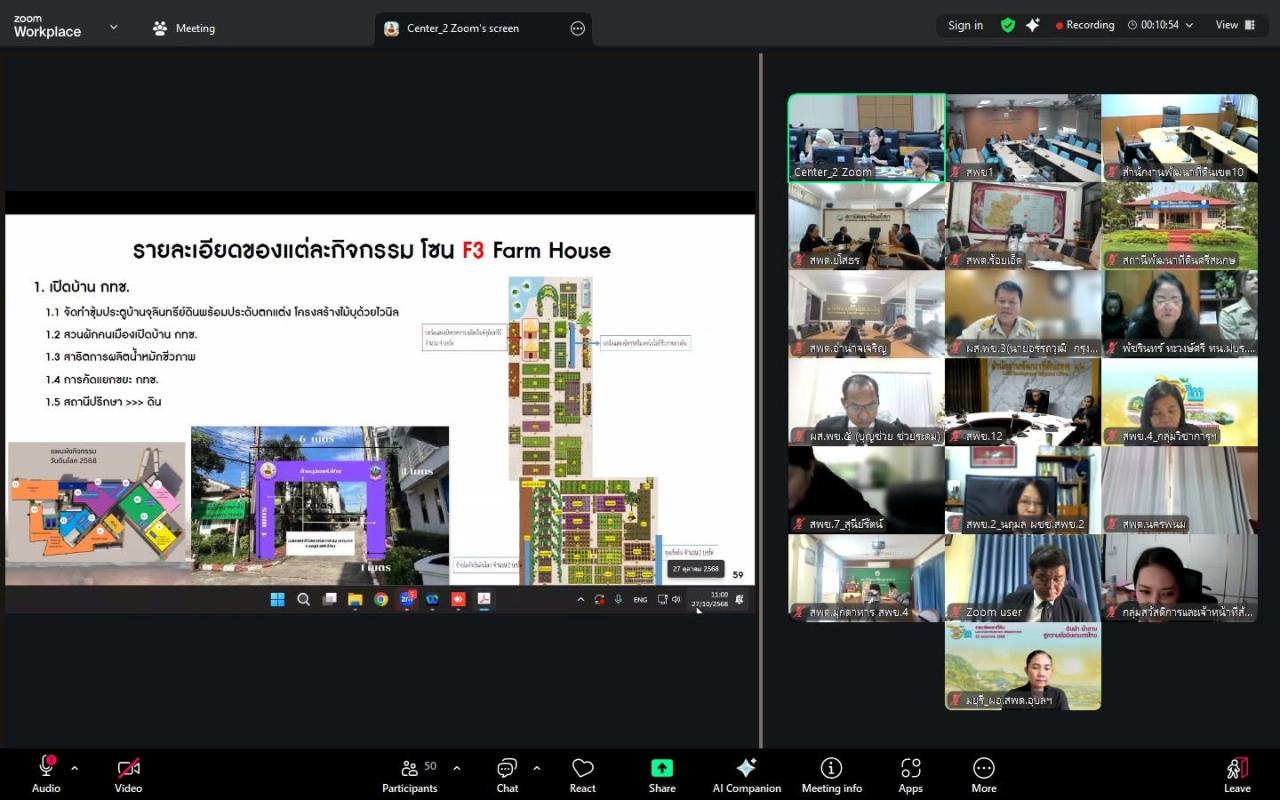
Task: Start camera with the Video button
Action: [x=128, y=774]
